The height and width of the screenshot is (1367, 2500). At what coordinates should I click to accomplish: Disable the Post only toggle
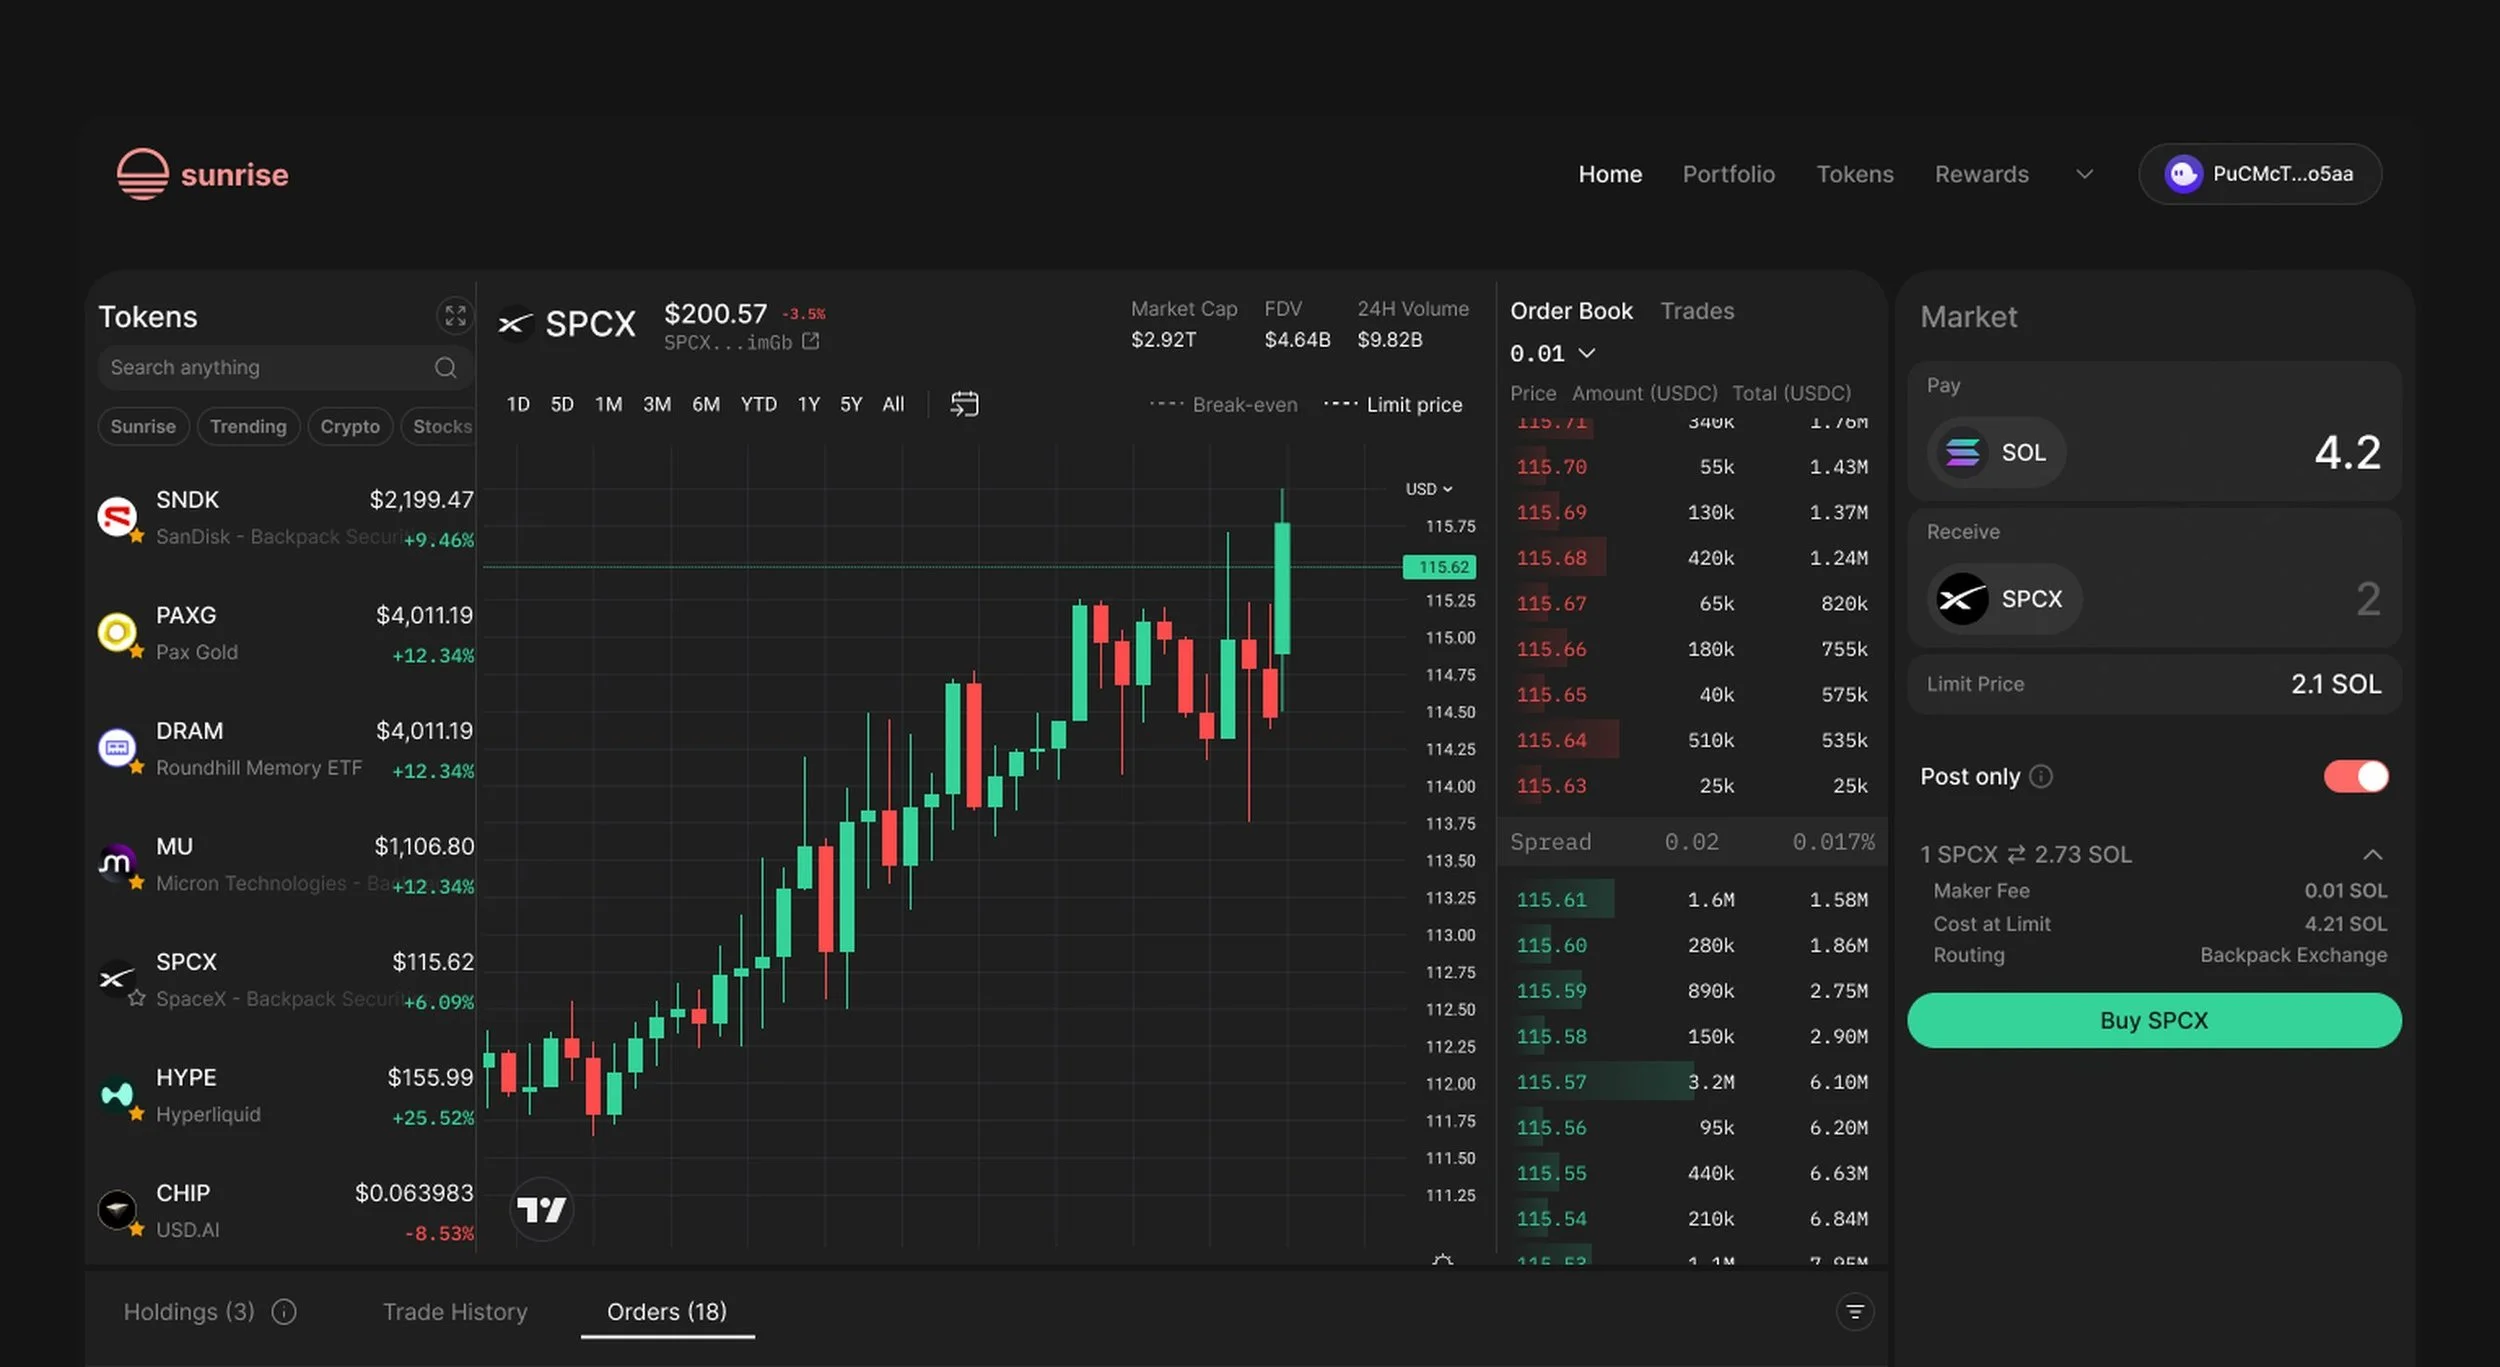[2356, 777]
